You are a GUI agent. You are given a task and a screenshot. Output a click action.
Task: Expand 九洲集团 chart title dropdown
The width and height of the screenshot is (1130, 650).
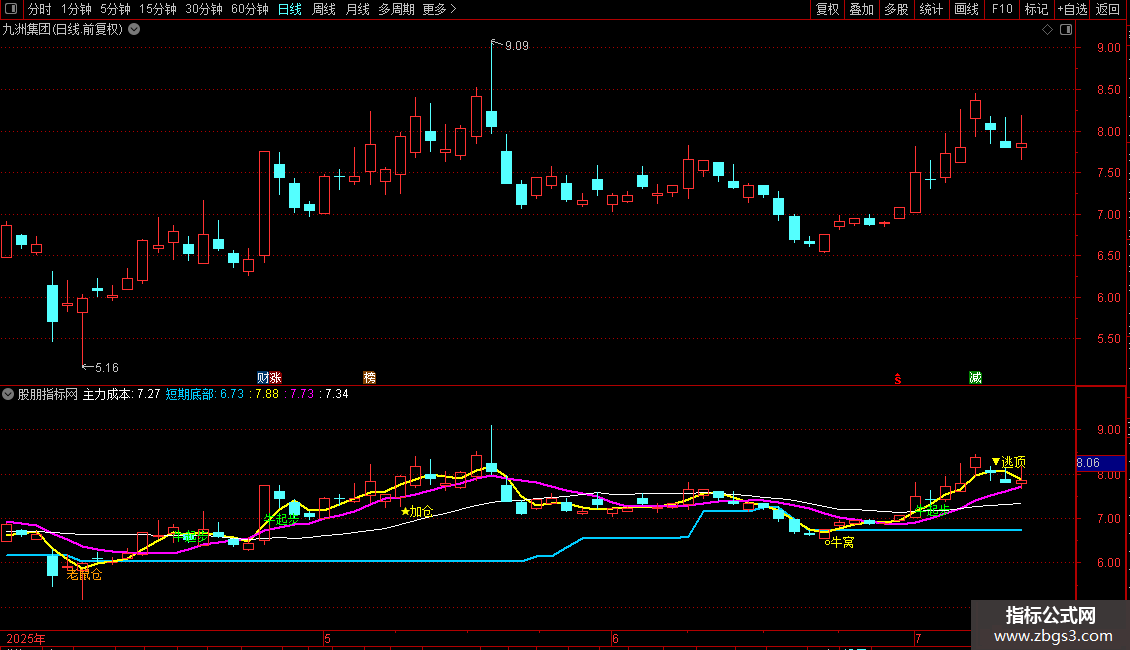tap(134, 30)
